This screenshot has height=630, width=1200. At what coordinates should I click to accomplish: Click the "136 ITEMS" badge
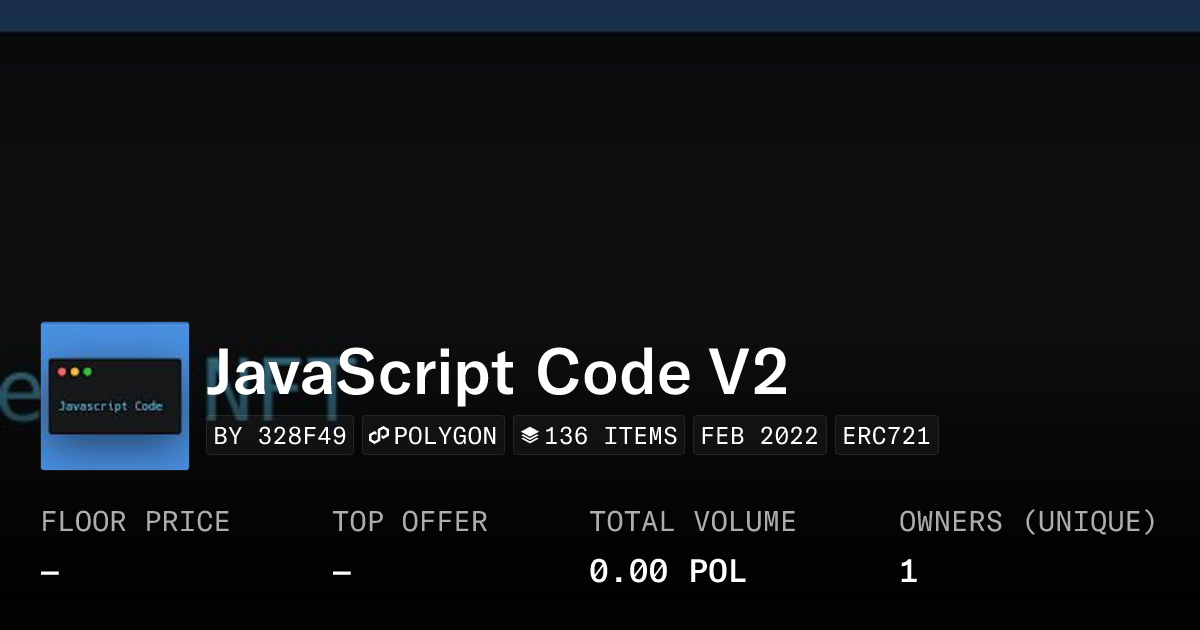(x=599, y=436)
